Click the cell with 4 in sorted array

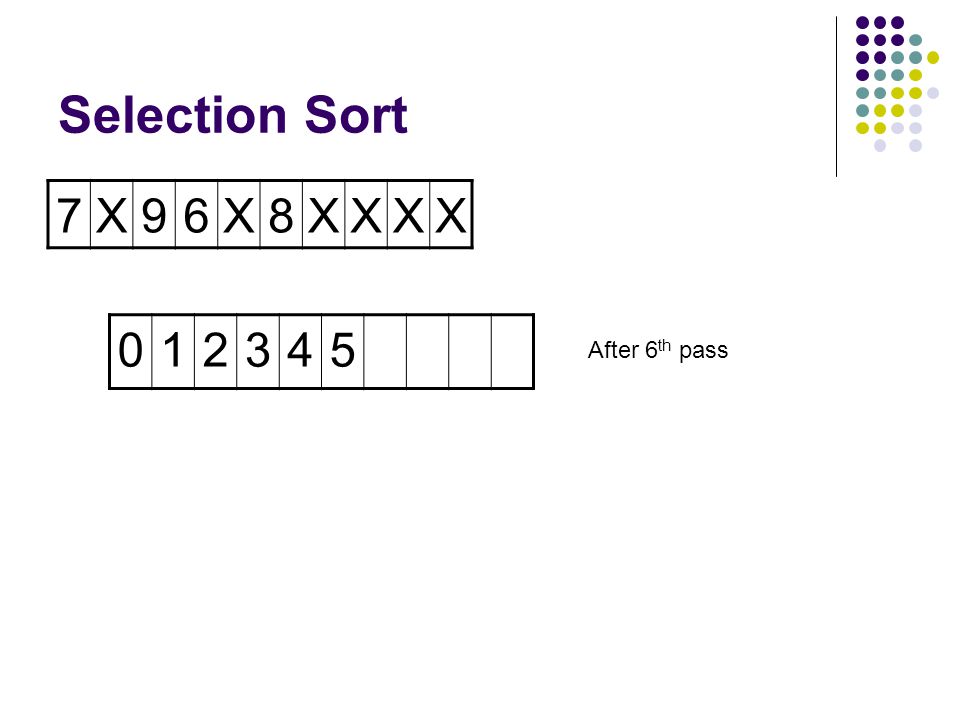click(x=301, y=351)
